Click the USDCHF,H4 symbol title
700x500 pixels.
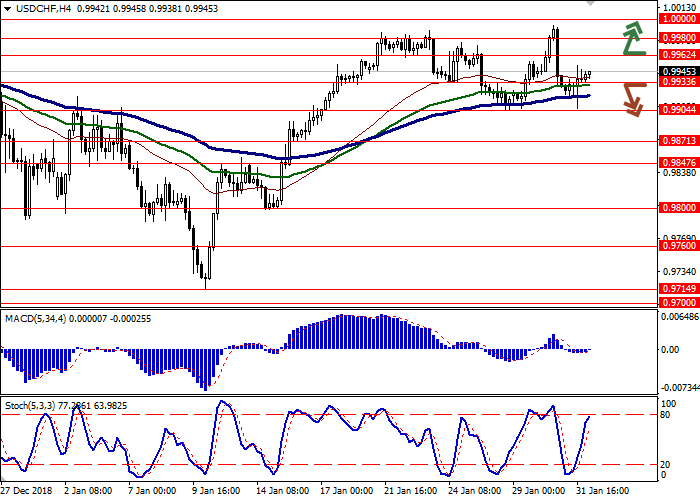pos(43,8)
